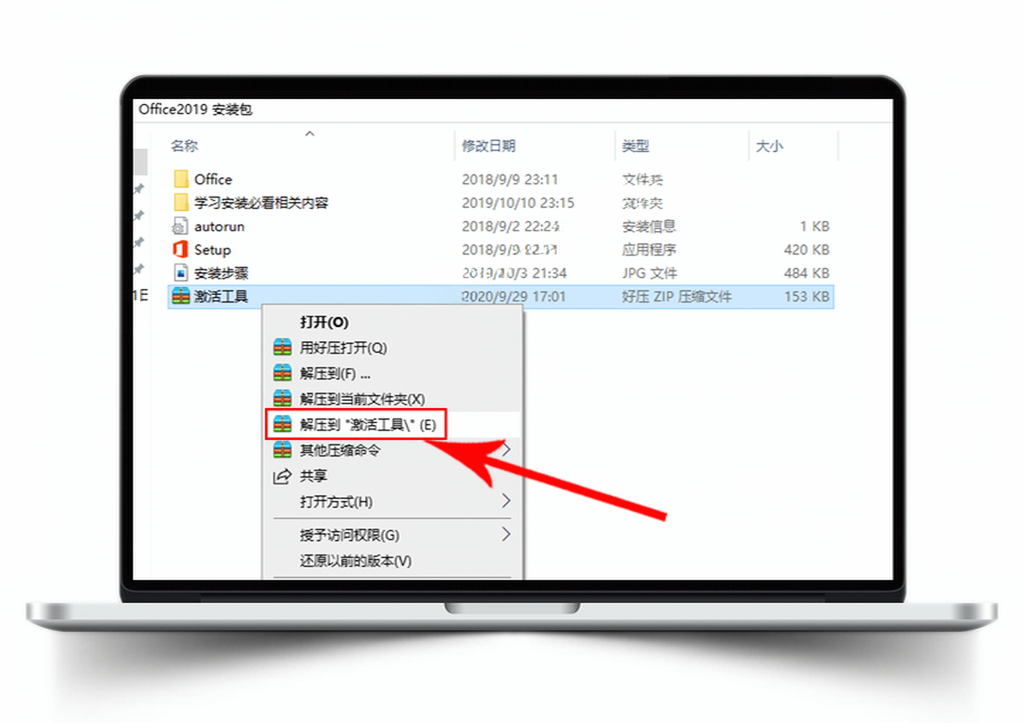Screen dimensions: 1024x723
Task: Select the 安装步骤 file name
Action: [x=221, y=273]
